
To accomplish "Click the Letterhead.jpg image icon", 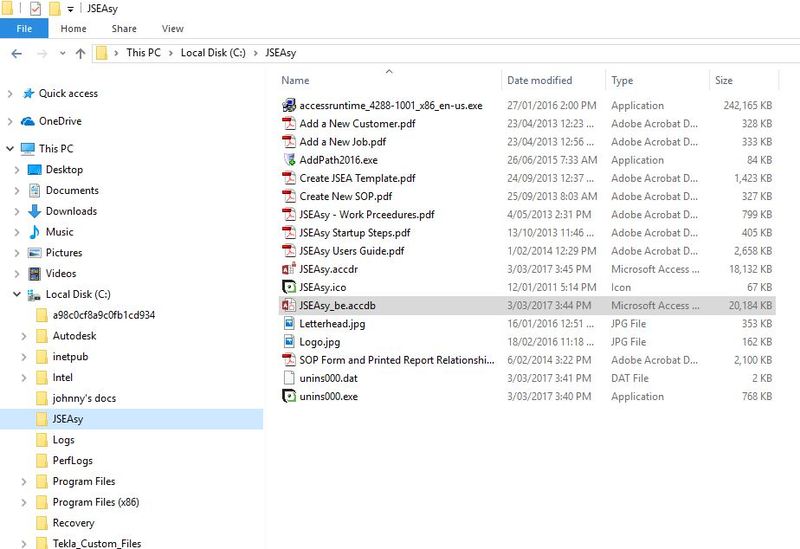I will click(x=289, y=323).
